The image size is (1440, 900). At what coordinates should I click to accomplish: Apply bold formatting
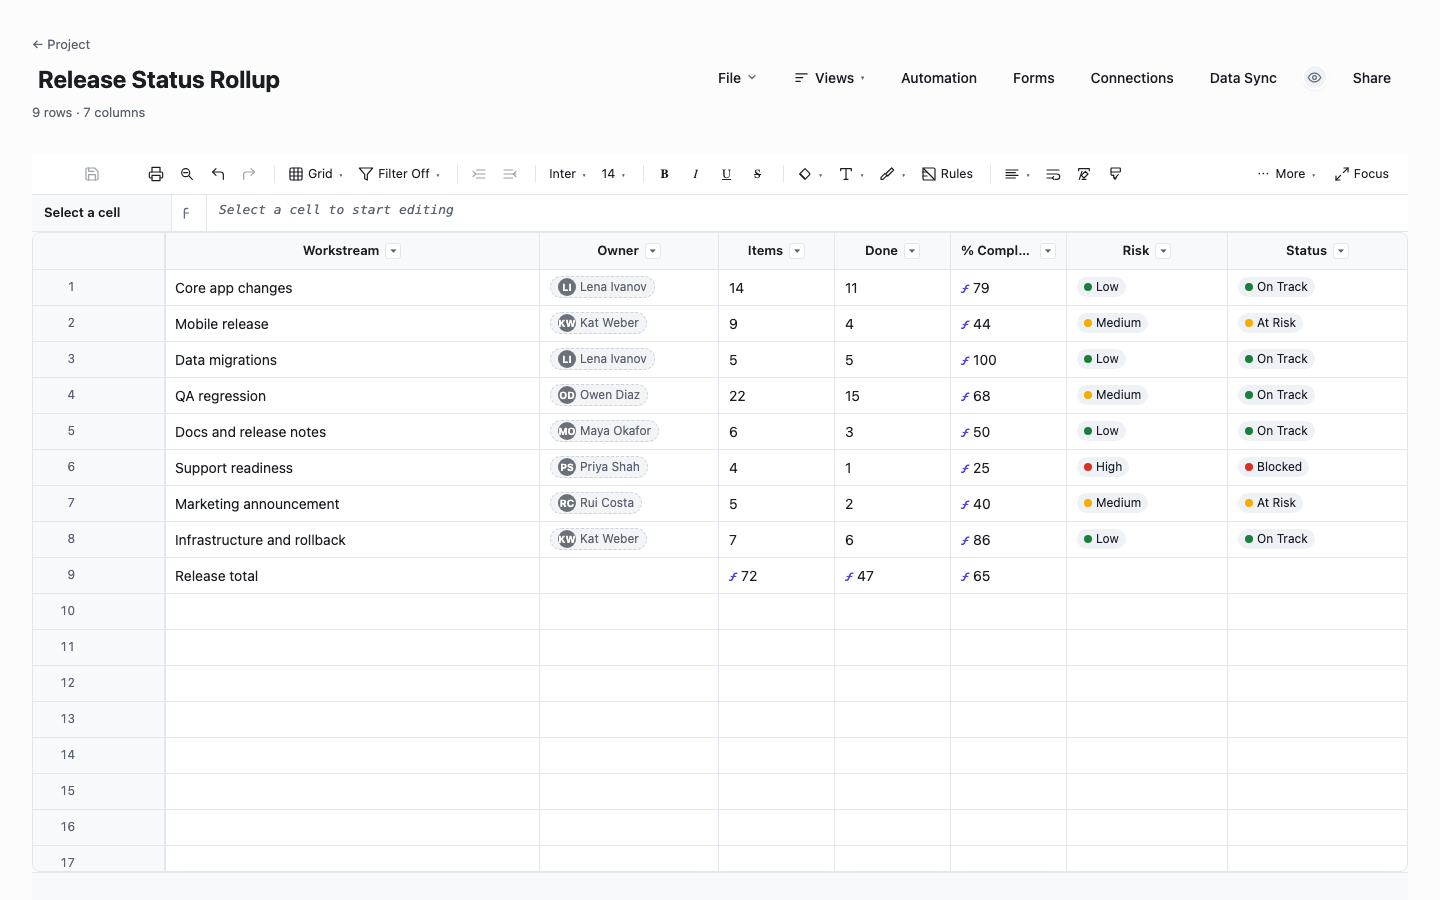point(664,174)
